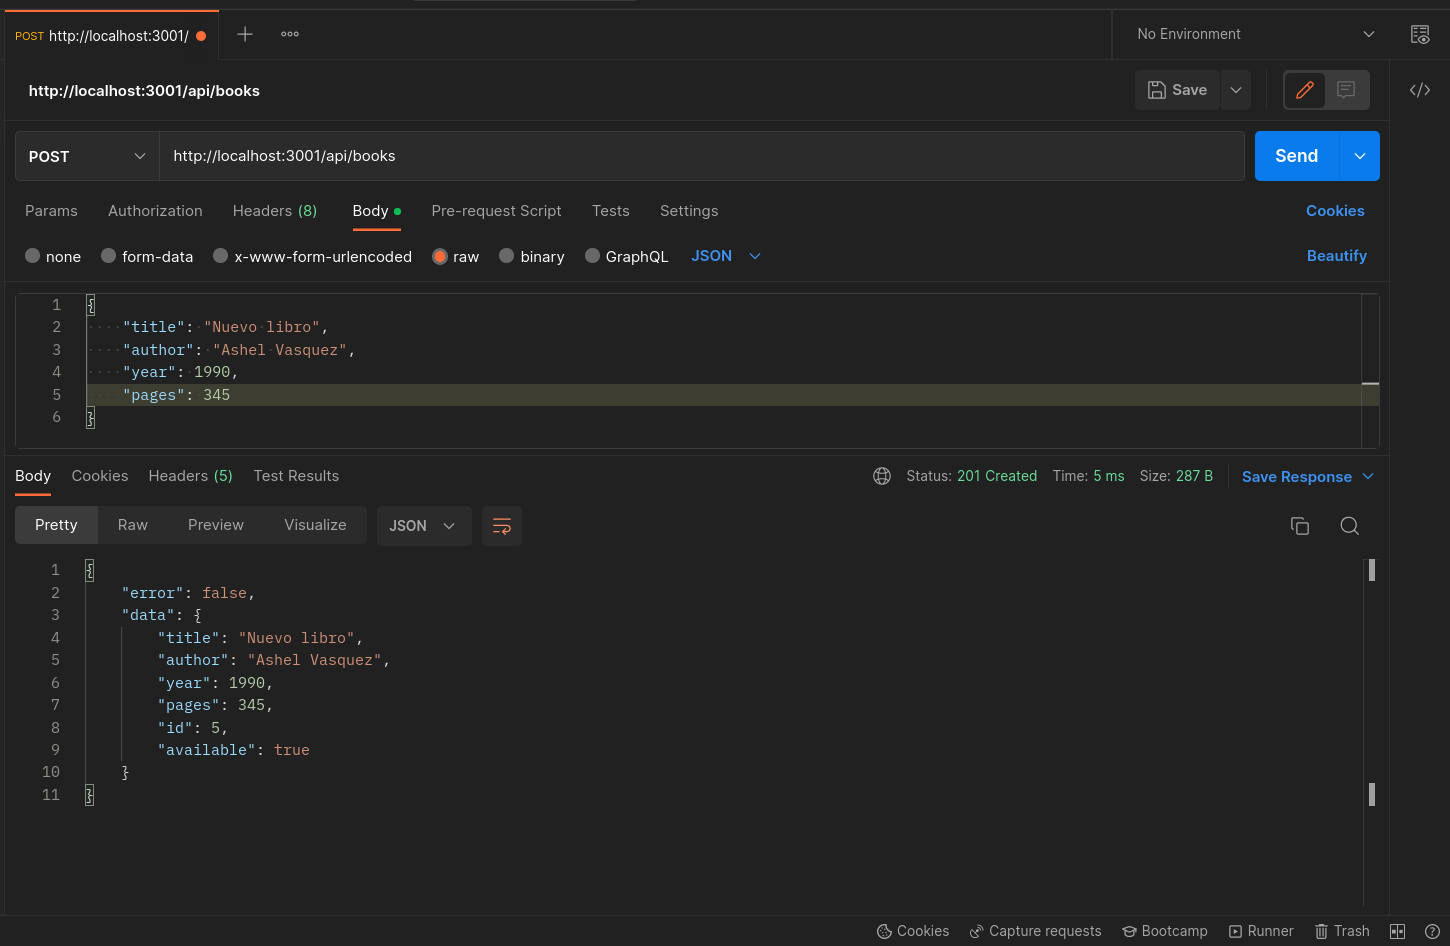This screenshot has width=1450, height=946.
Task: Toggle two-pane view icon in status bar
Action: pos(1397,931)
